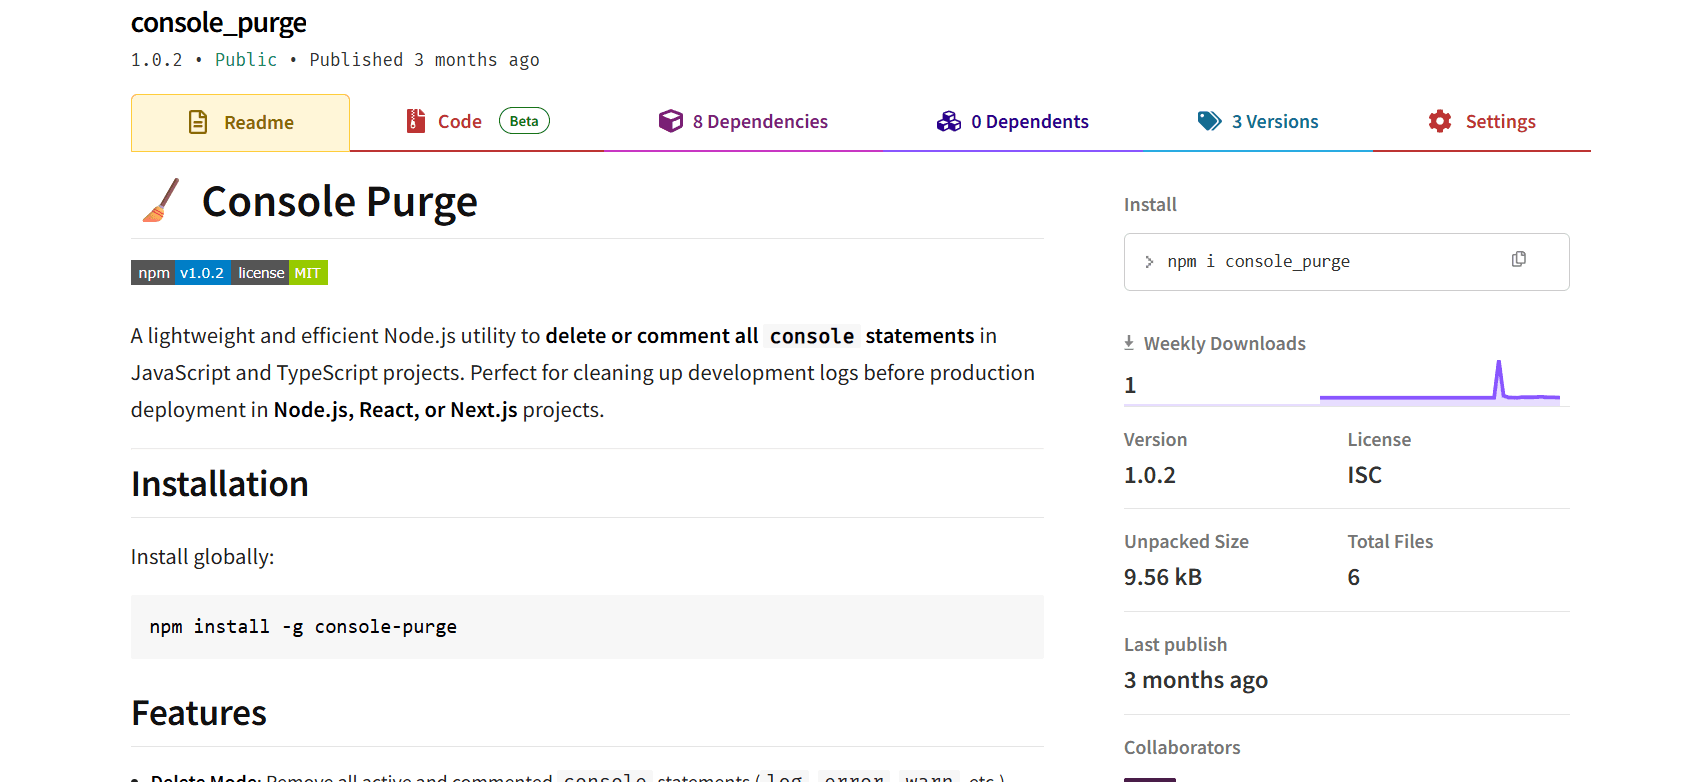This screenshot has height=782, width=1707.
Task: Open the Readme tab
Action: pyautogui.click(x=241, y=123)
